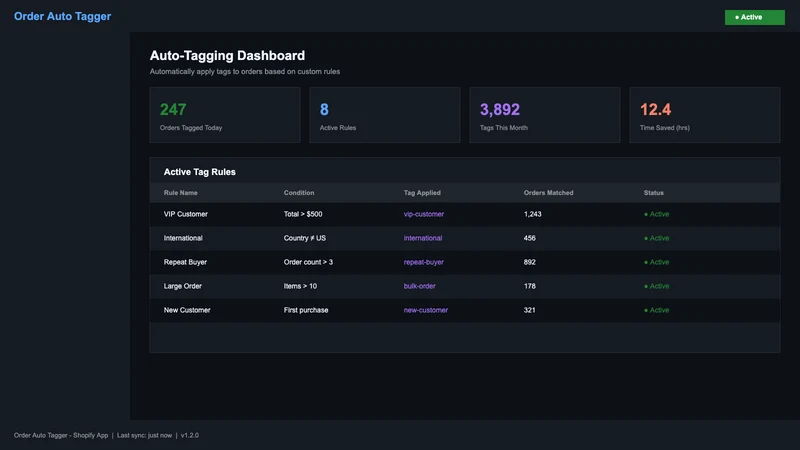This screenshot has height=450, width=800.
Task: Click the 892 orders matched value
Action: tap(530, 262)
